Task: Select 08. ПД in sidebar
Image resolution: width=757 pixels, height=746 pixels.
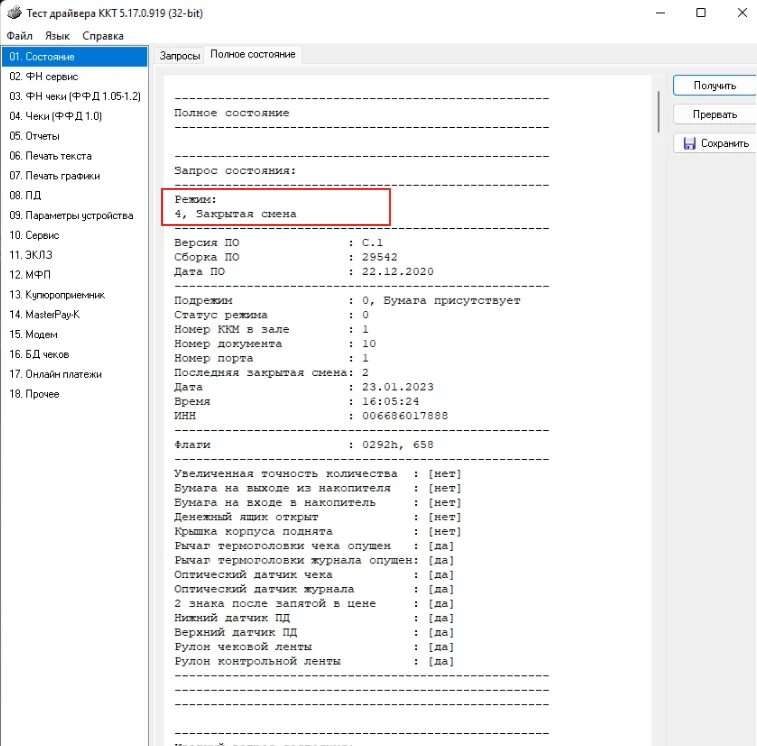Action: click(x=75, y=196)
